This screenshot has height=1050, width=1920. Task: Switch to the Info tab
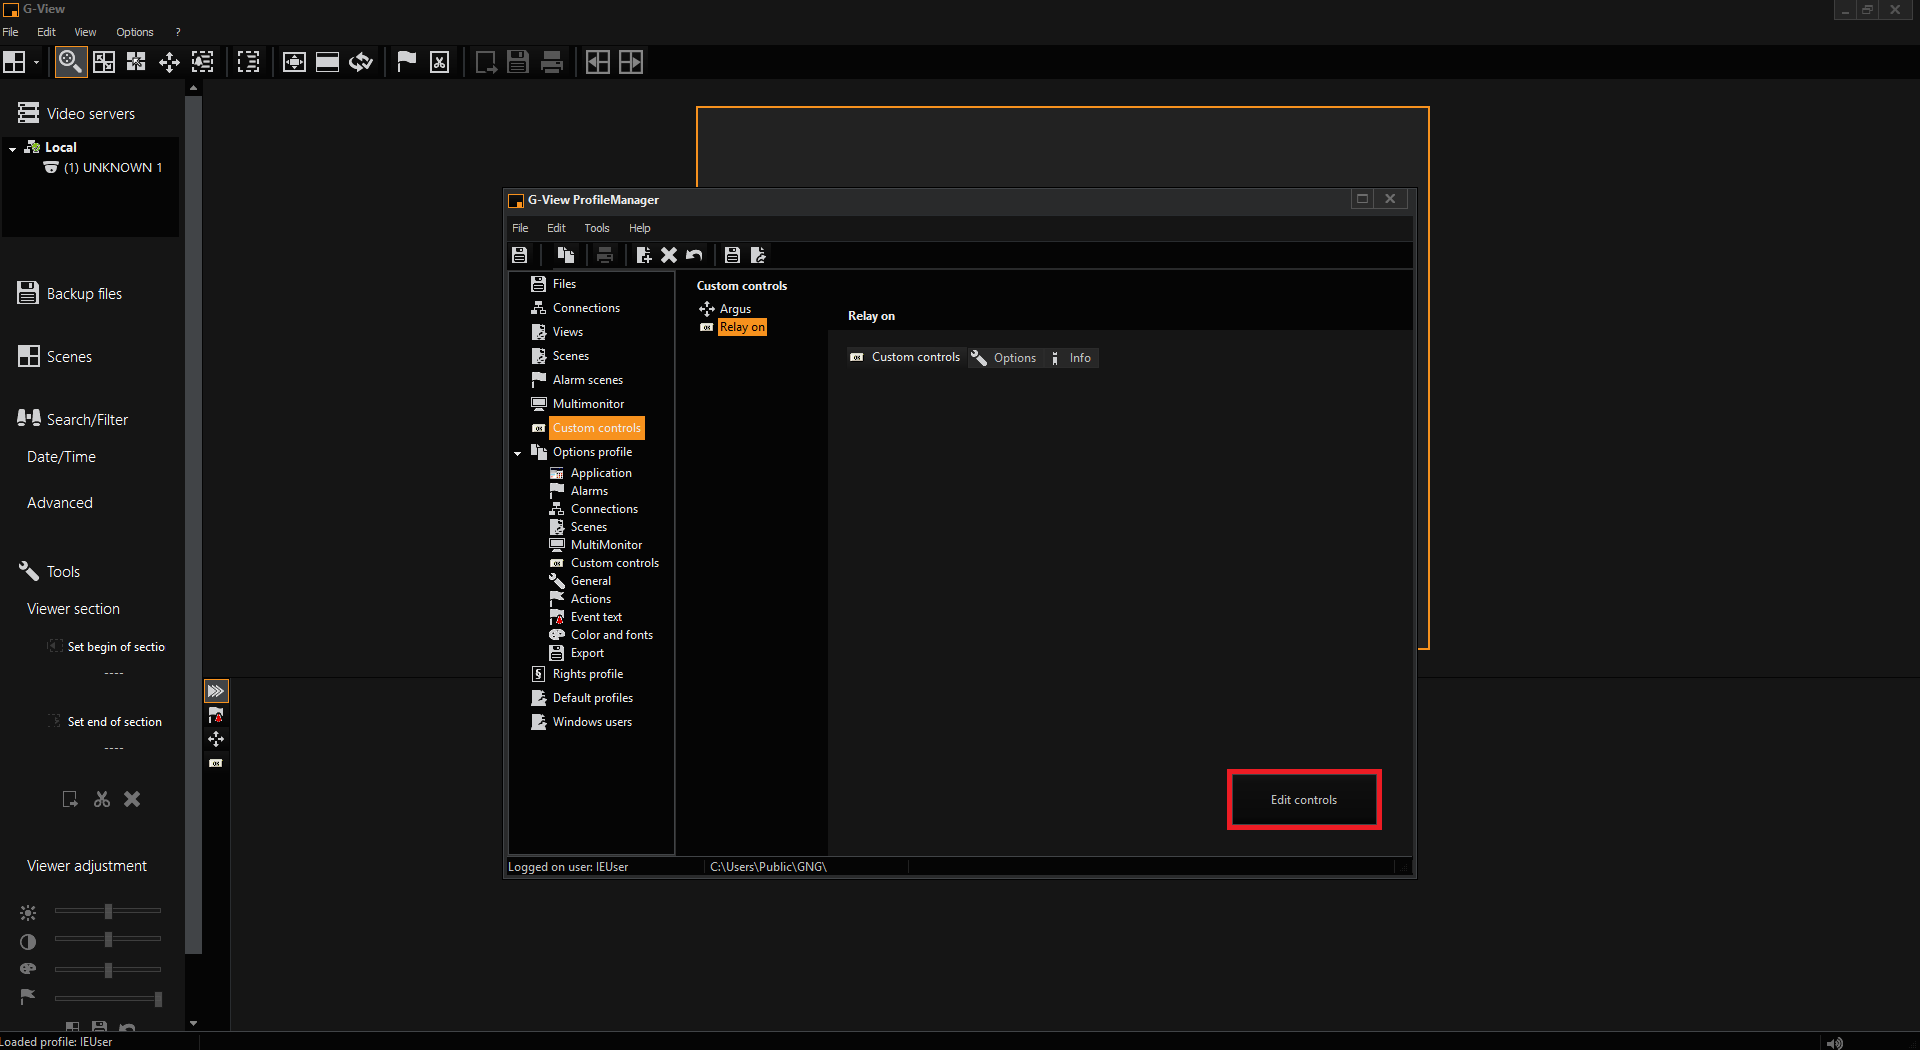pyautogui.click(x=1072, y=358)
